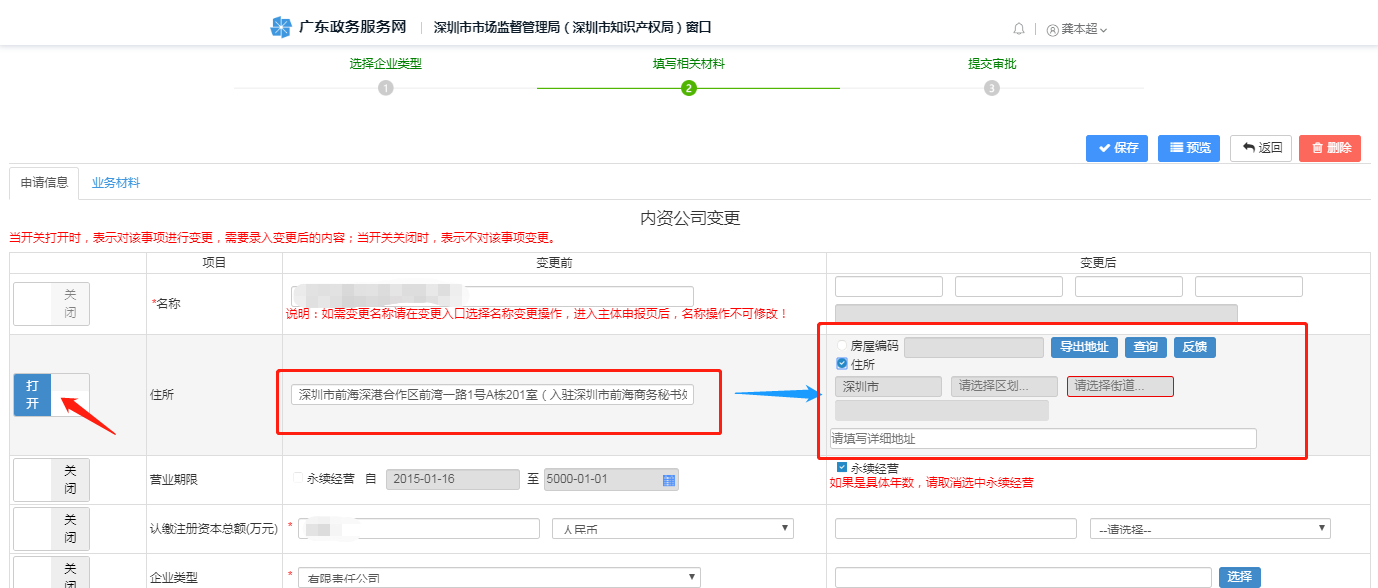Click the 请填写详细地址 address input field
This screenshot has width=1378, height=588.
click(1042, 439)
